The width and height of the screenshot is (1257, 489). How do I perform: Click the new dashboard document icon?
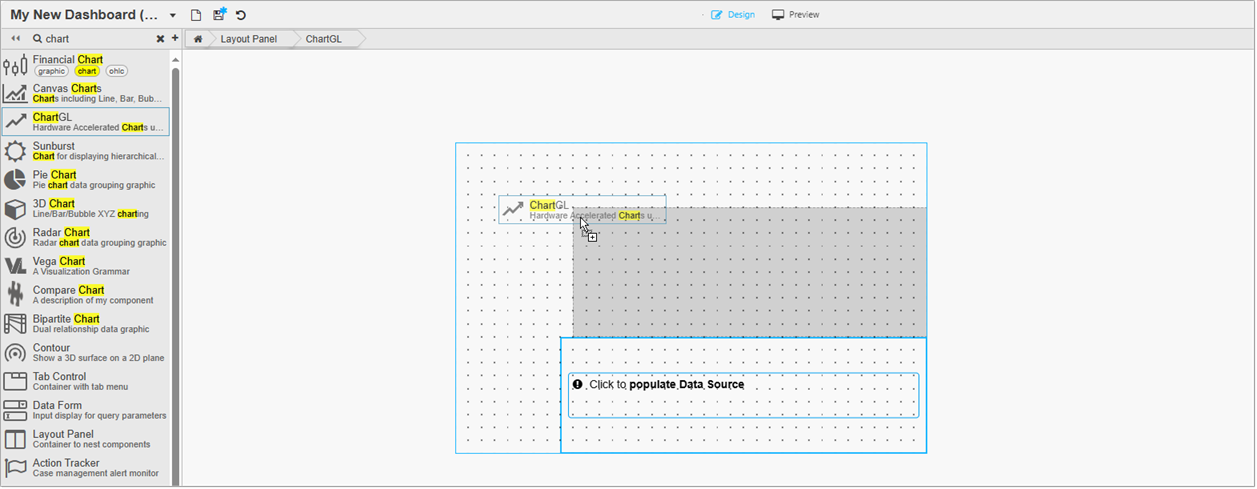point(196,15)
